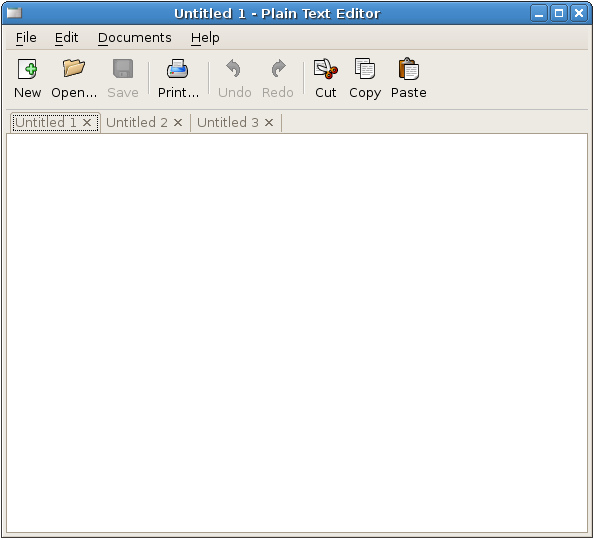594x540 pixels.
Task: Redo the last undone action
Action: (278, 69)
